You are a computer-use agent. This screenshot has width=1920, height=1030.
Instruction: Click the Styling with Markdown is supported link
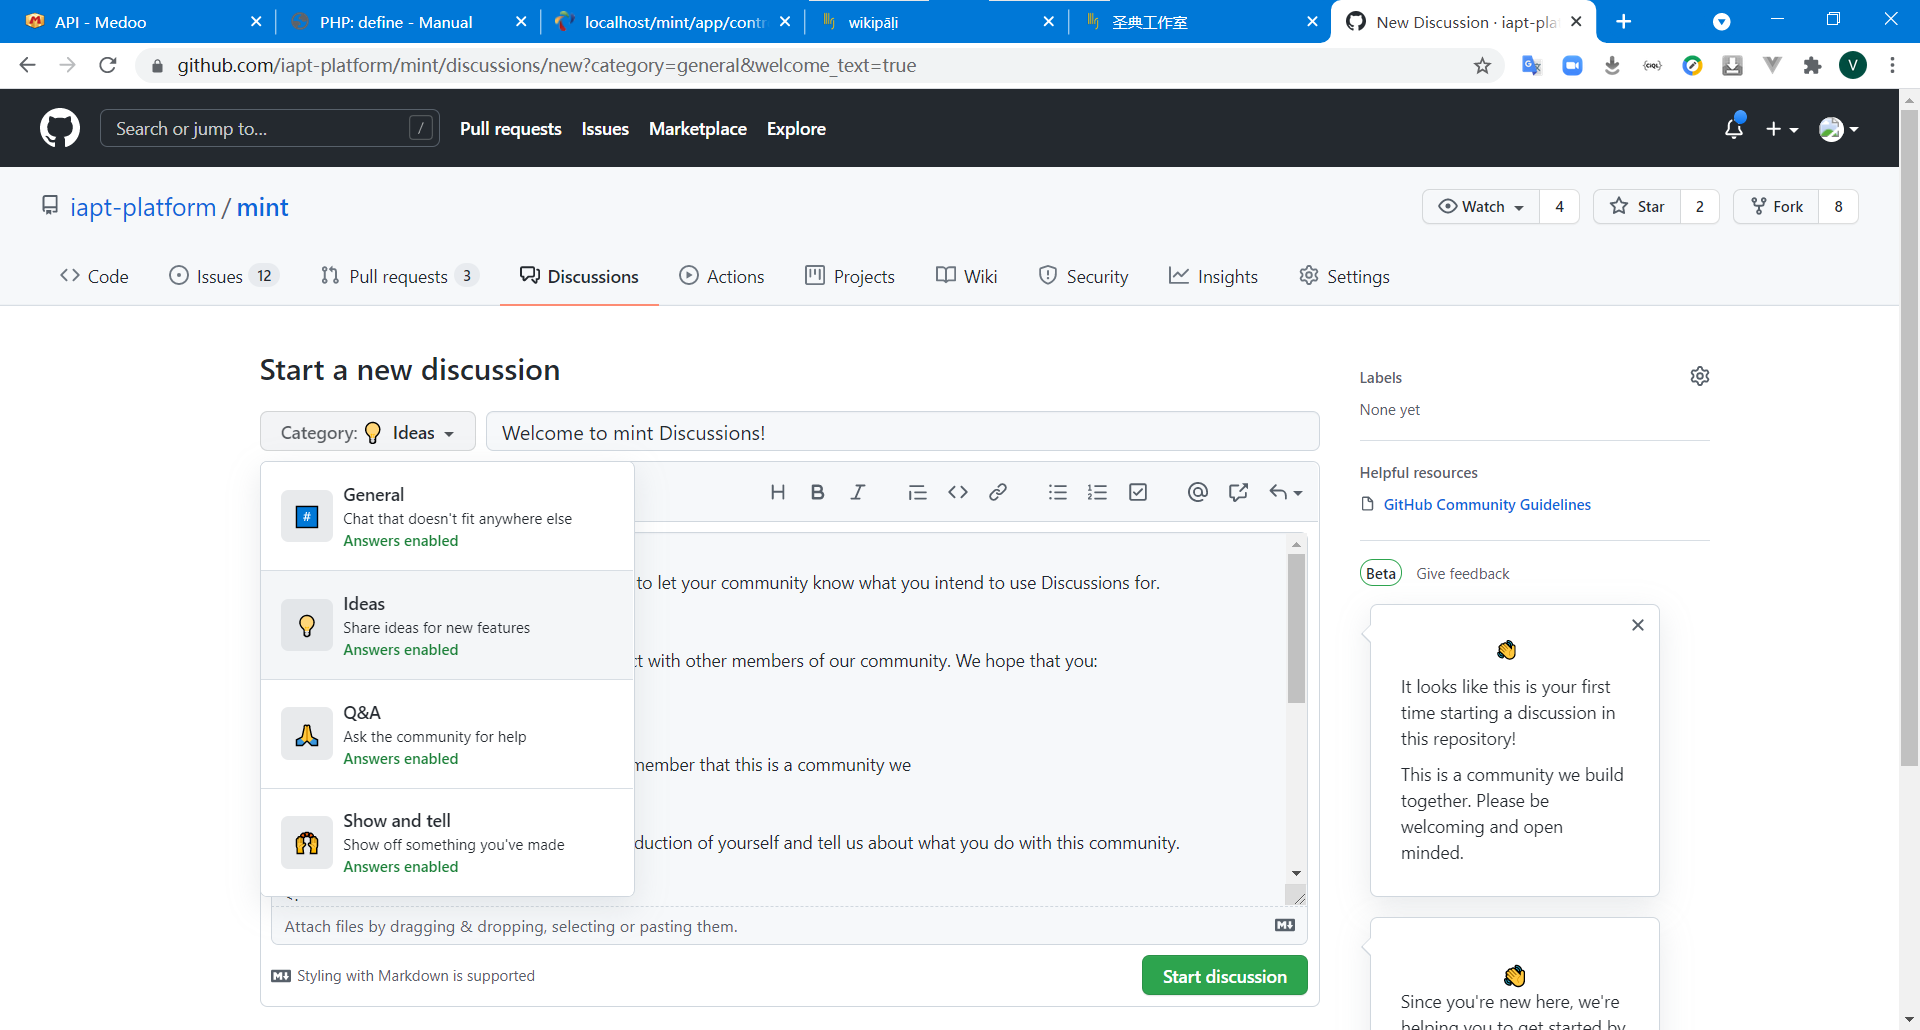click(403, 976)
